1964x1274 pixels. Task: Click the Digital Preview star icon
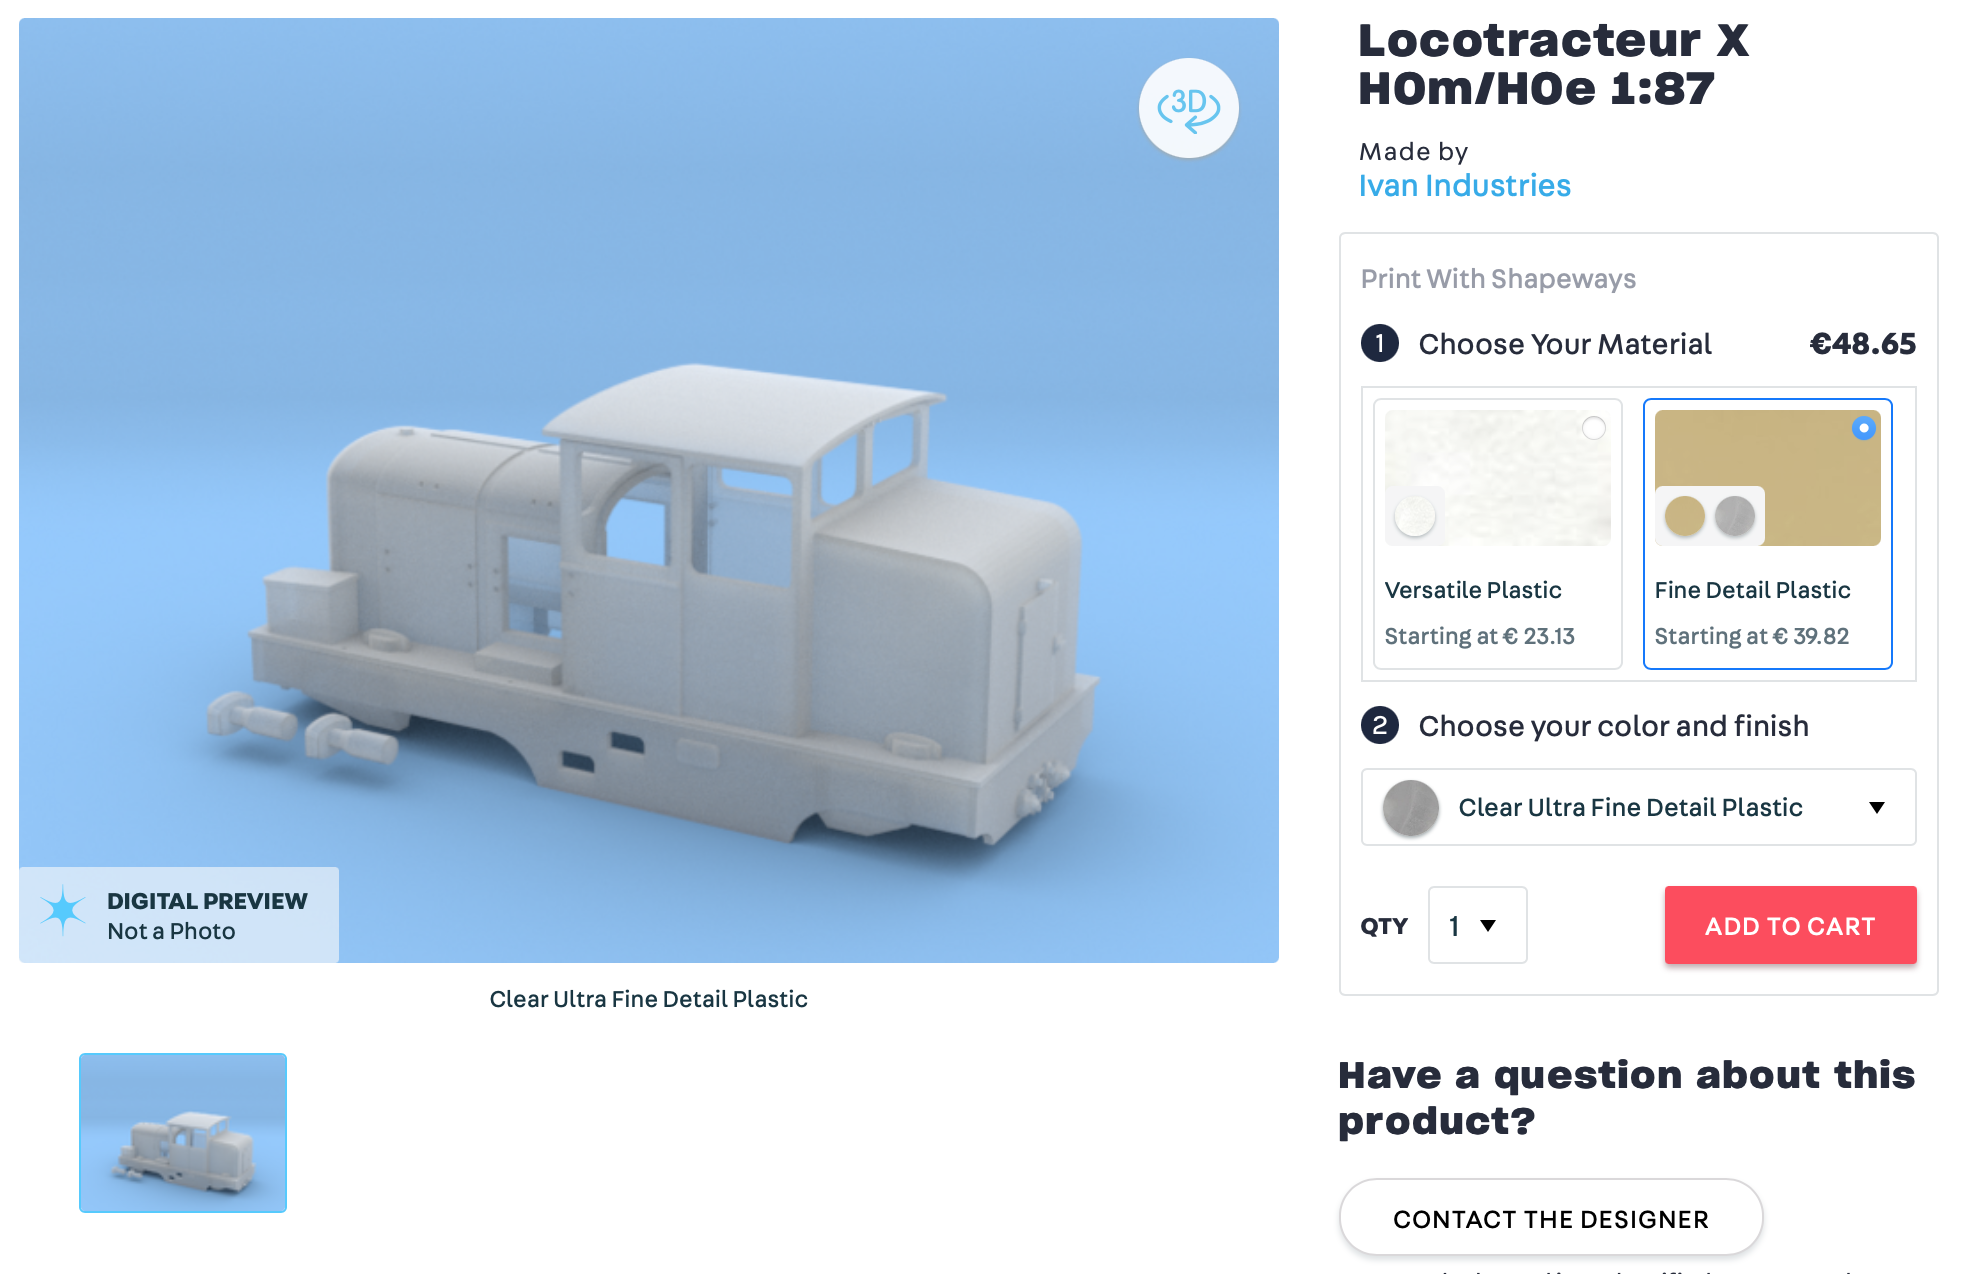pyautogui.click(x=63, y=910)
